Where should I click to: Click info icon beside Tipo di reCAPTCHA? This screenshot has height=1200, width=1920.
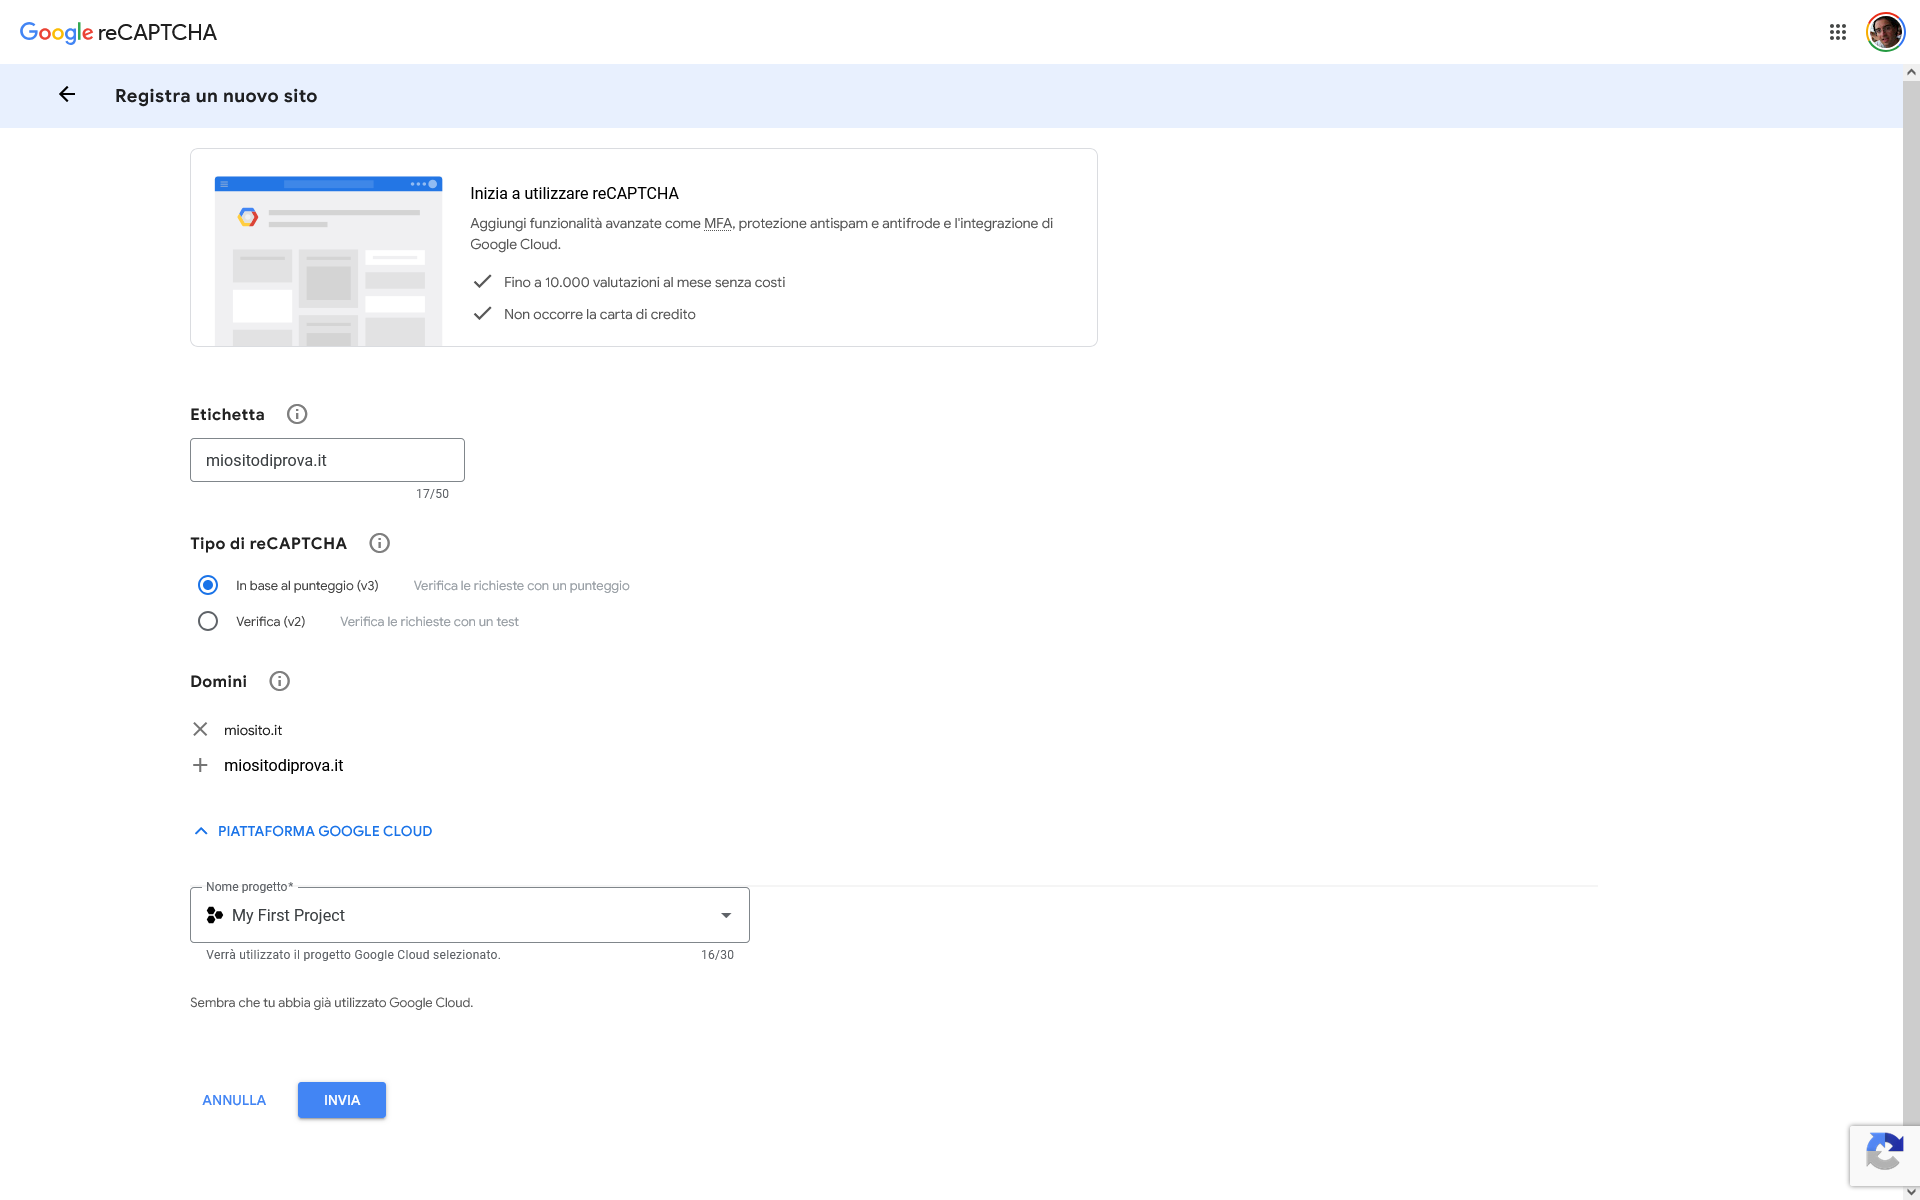tap(379, 543)
